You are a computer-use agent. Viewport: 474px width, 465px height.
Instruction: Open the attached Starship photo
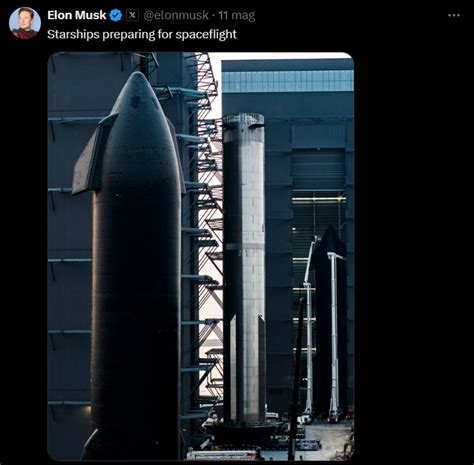tap(201, 256)
